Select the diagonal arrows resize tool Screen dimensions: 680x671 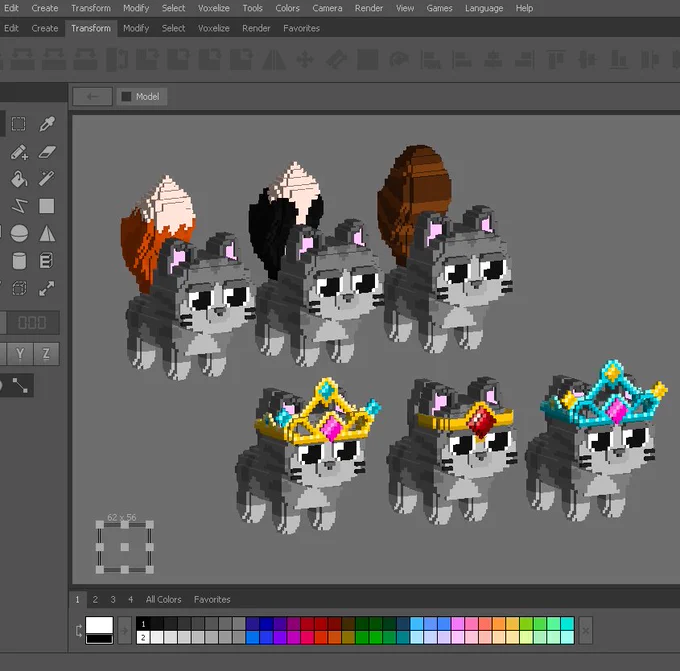point(47,288)
